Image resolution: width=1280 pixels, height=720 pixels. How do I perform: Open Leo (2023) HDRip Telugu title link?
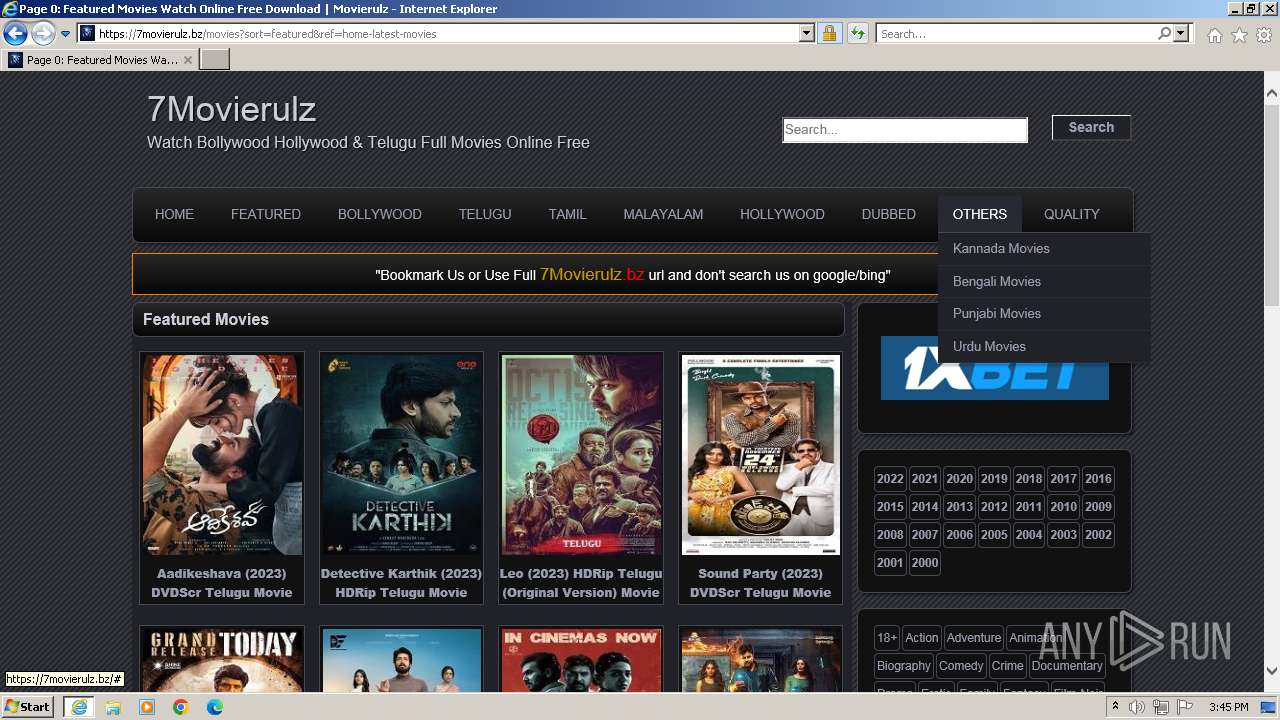coord(581,583)
